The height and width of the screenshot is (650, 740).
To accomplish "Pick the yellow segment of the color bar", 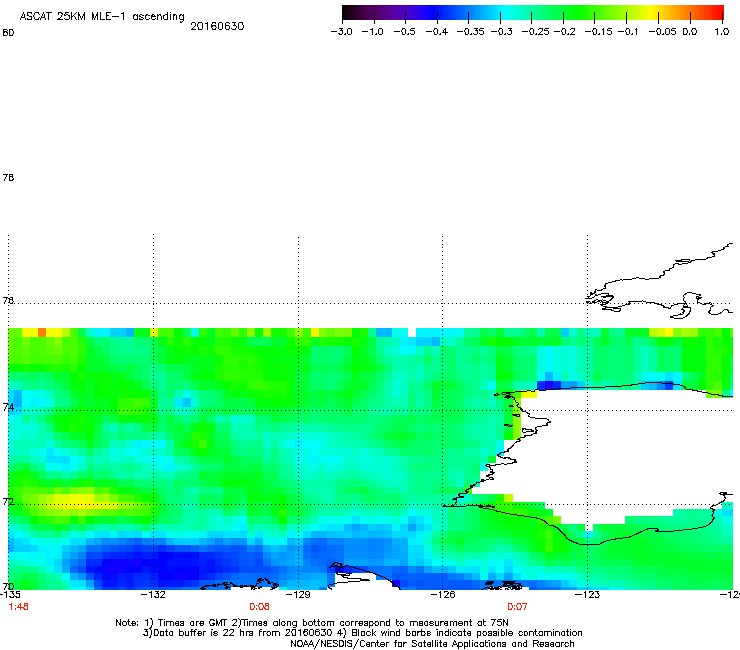I will point(654,12).
